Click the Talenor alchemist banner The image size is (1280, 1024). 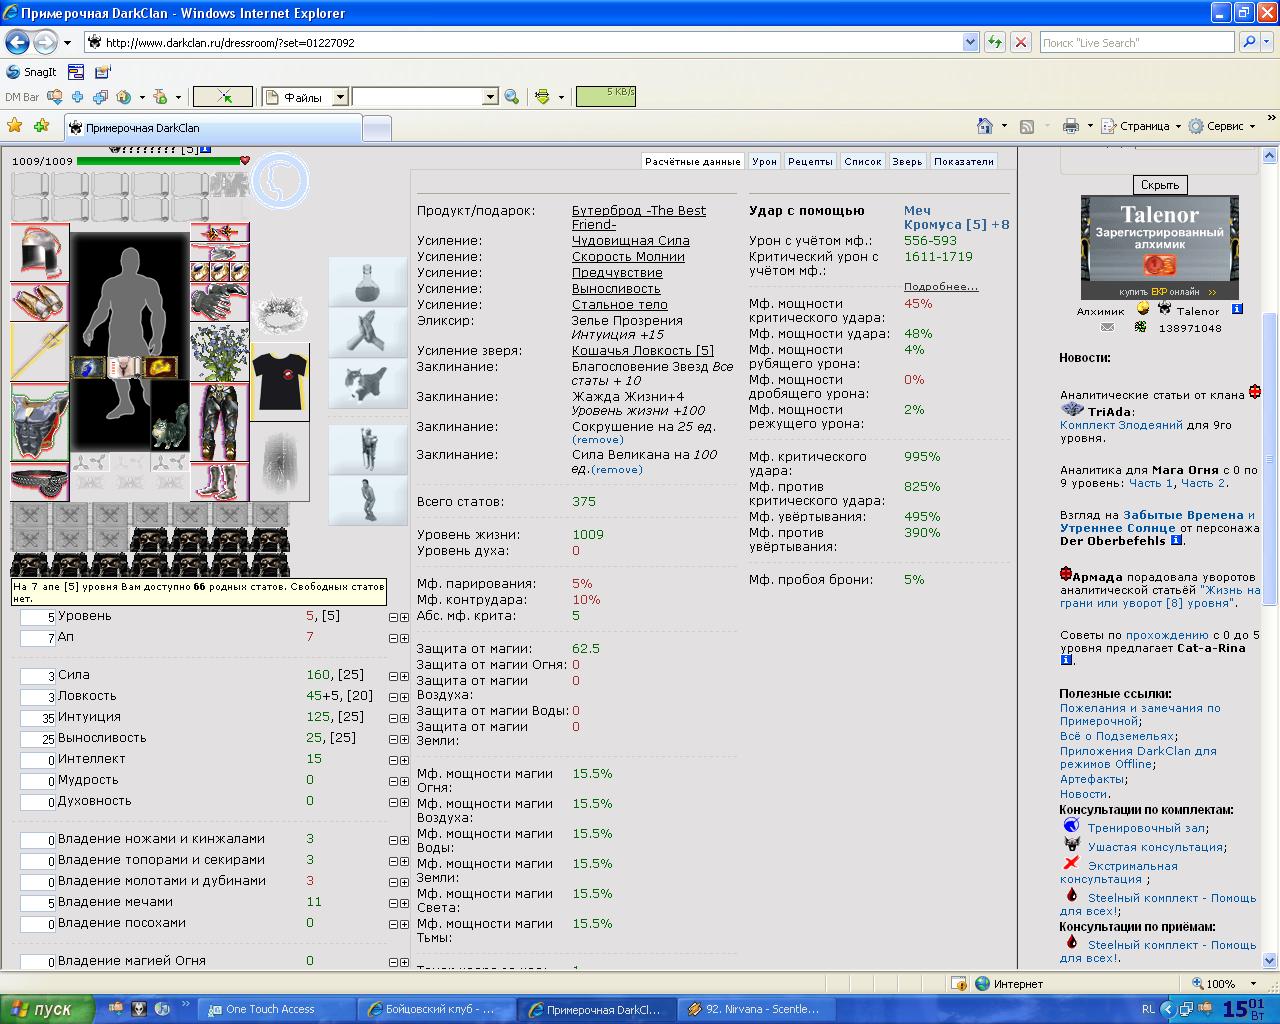coord(1159,247)
